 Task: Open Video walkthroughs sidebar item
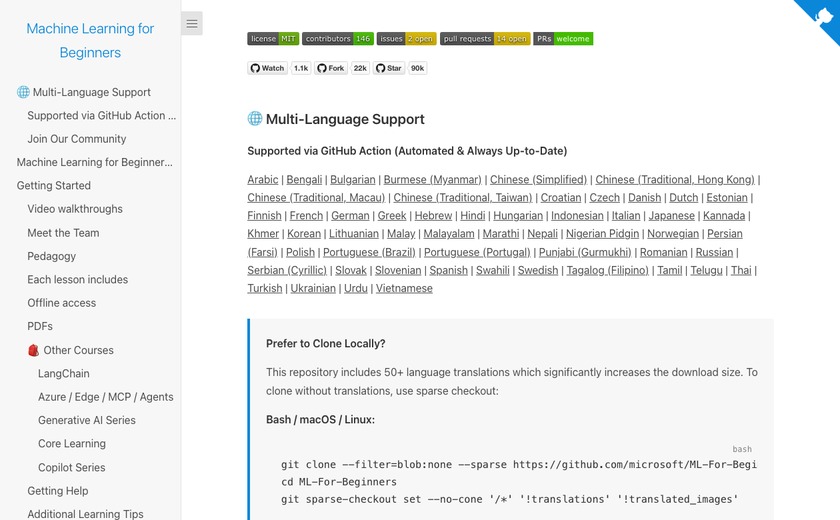click(x=75, y=209)
